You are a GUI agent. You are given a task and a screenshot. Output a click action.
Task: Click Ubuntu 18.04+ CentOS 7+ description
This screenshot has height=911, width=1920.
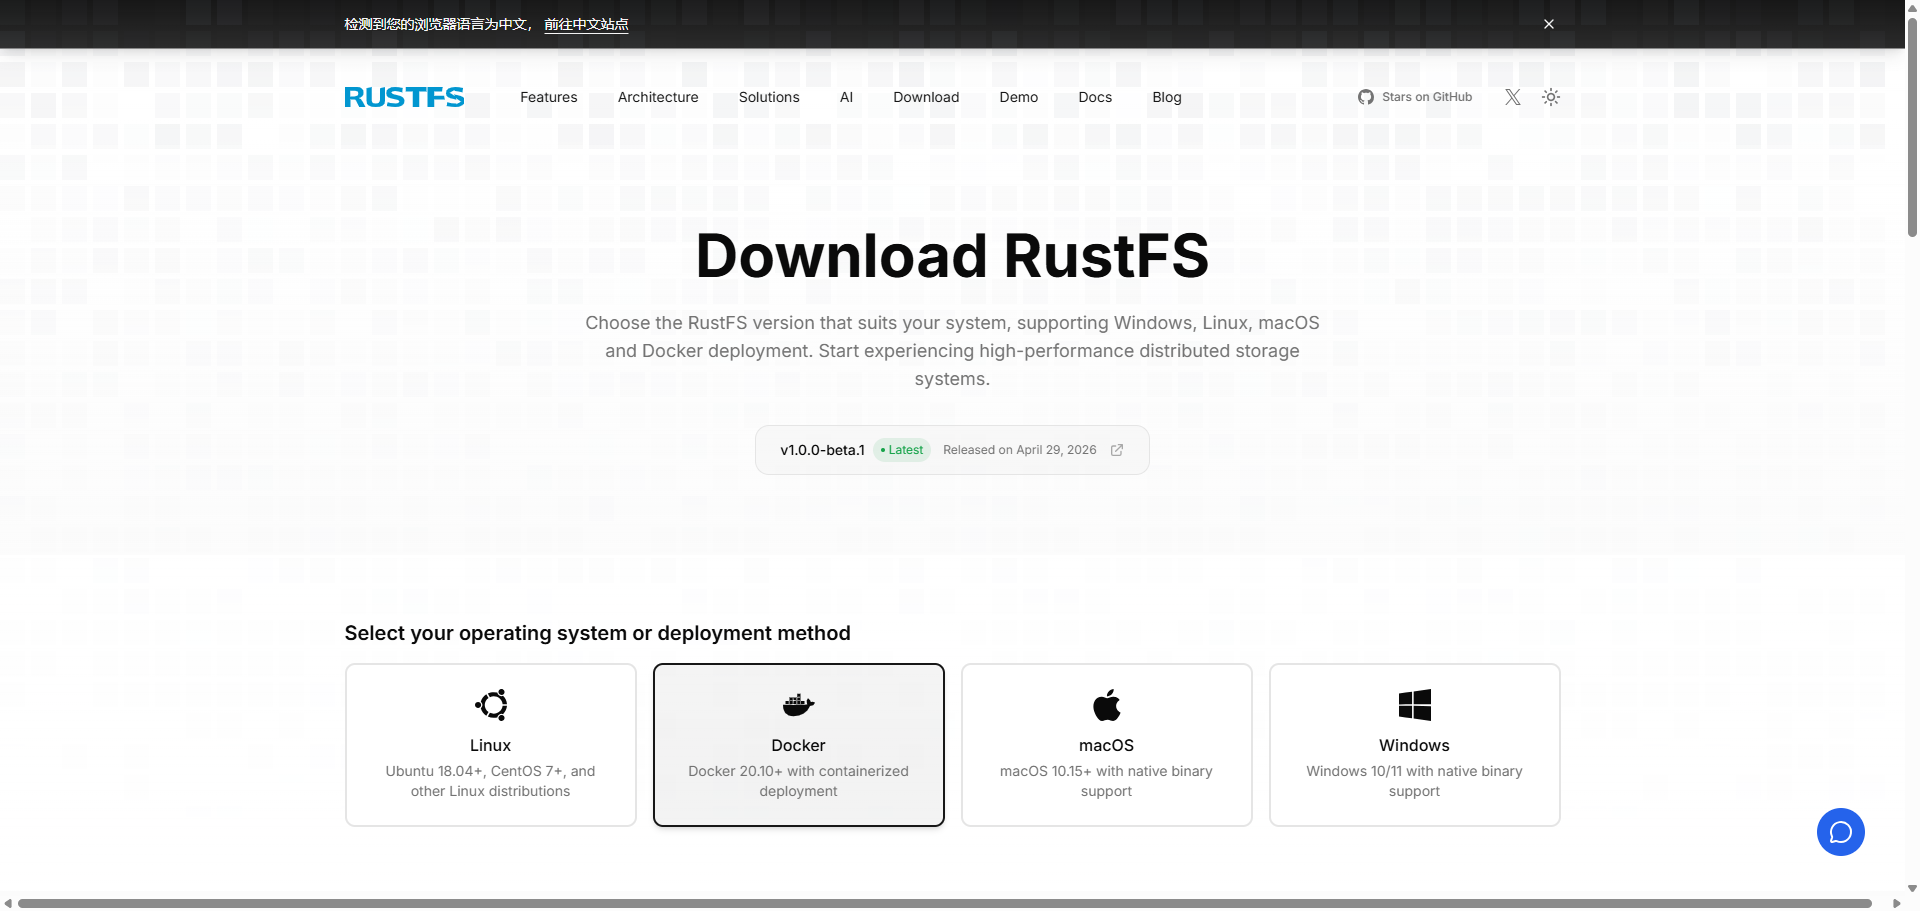[x=491, y=781]
